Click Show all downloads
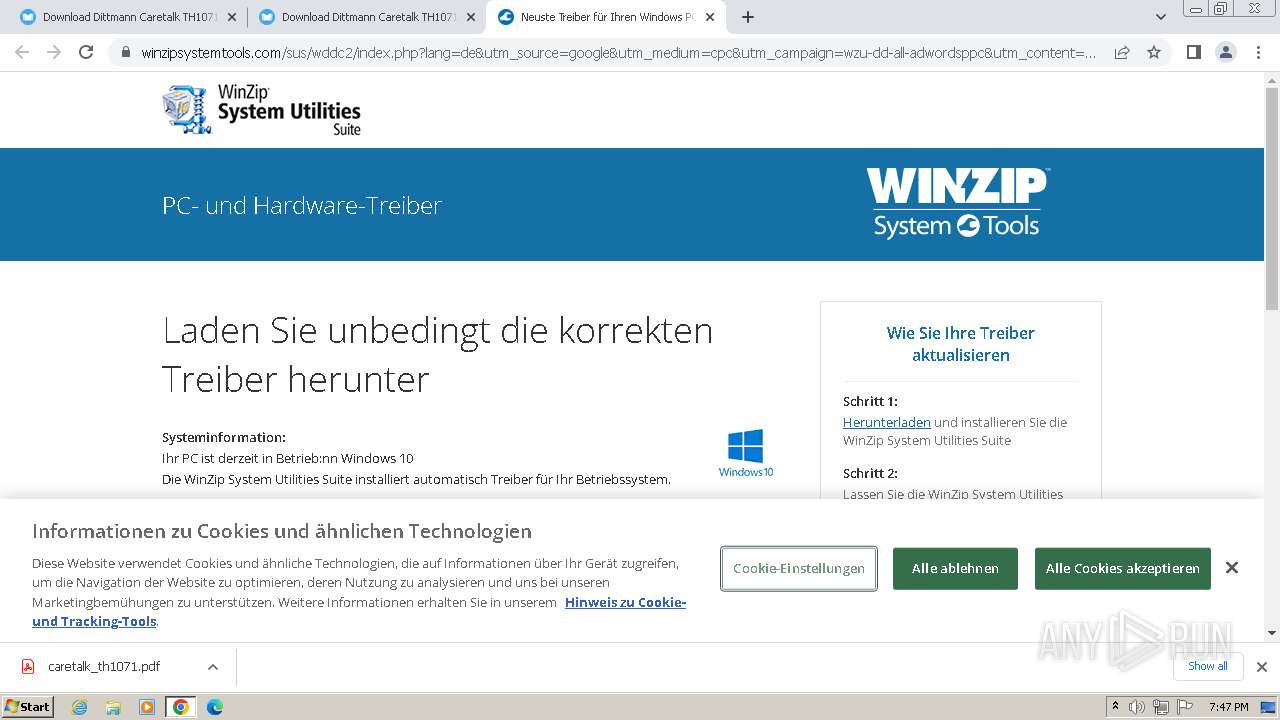 [1207, 666]
